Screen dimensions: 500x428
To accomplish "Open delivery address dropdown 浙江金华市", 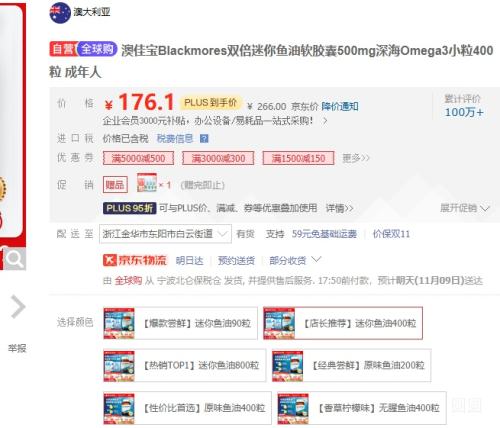I will [x=165, y=234].
